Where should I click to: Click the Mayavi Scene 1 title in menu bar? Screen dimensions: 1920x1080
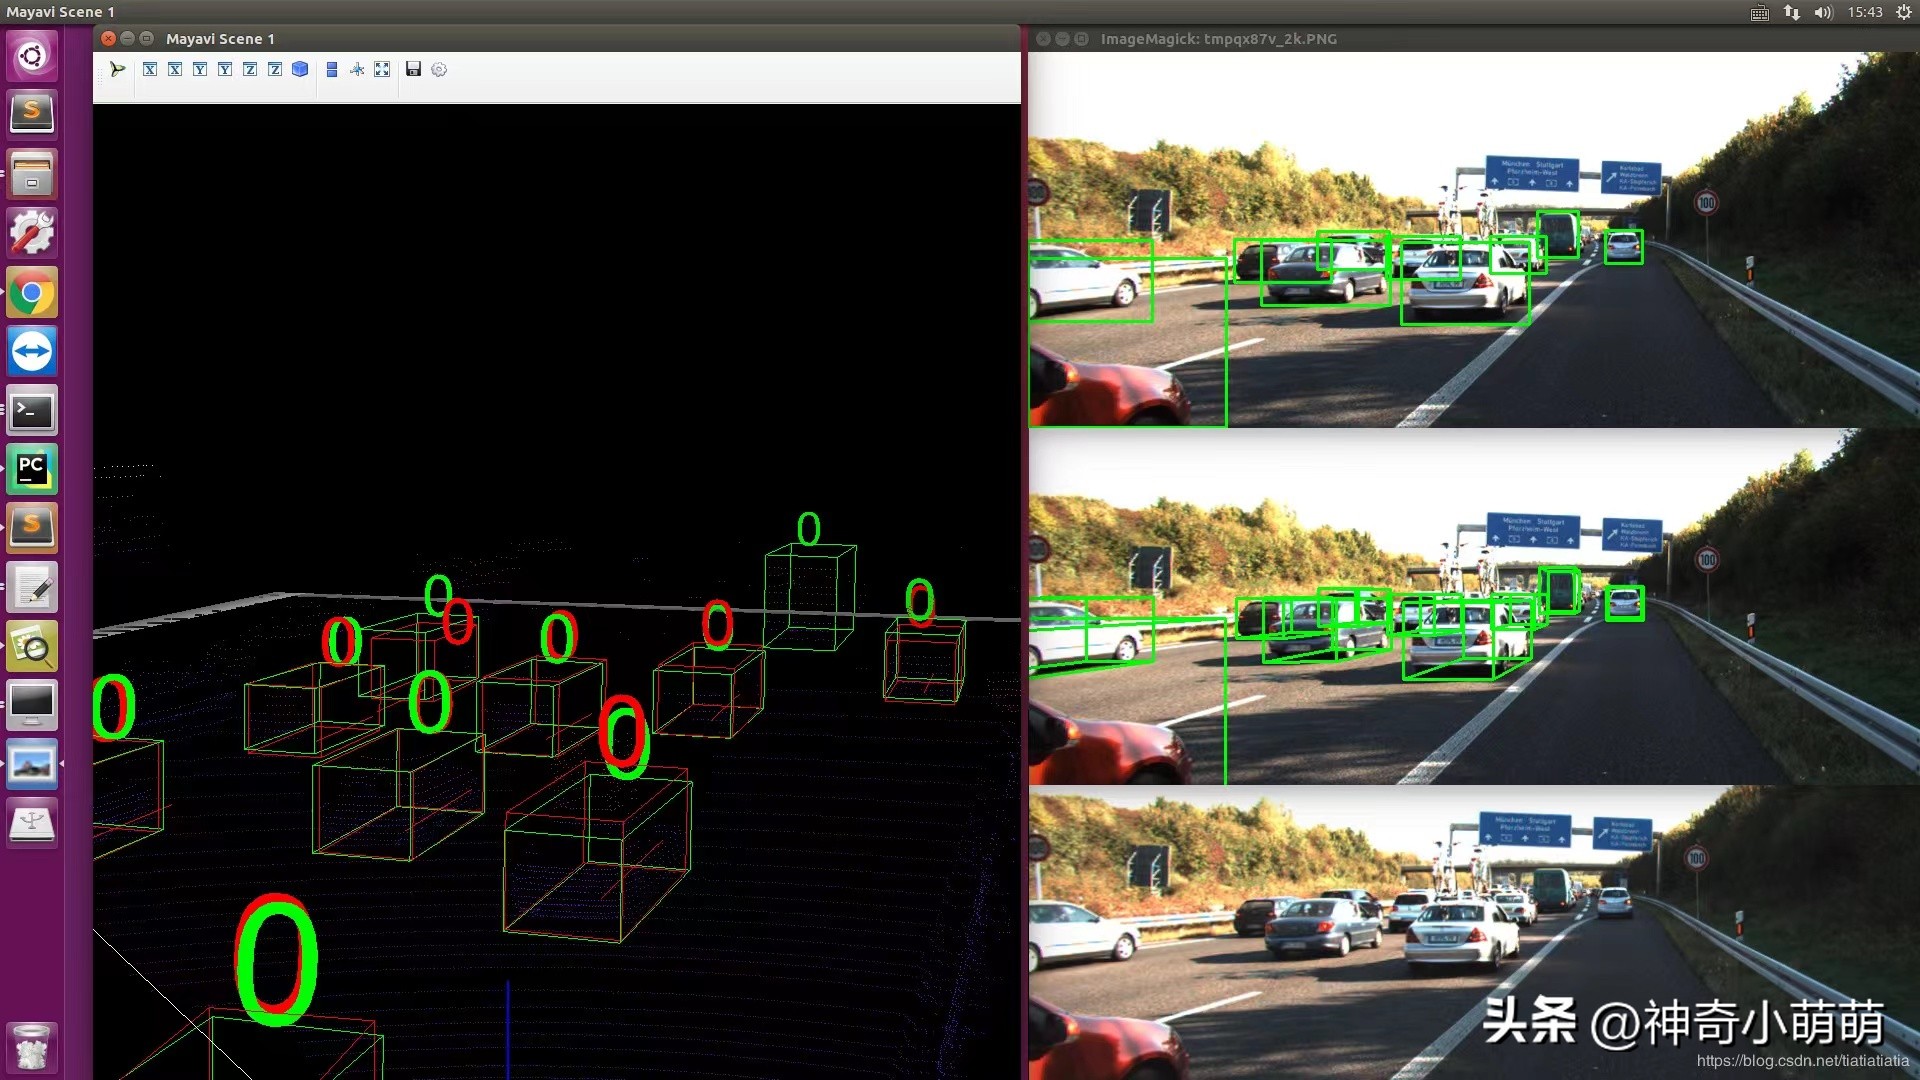click(x=60, y=11)
